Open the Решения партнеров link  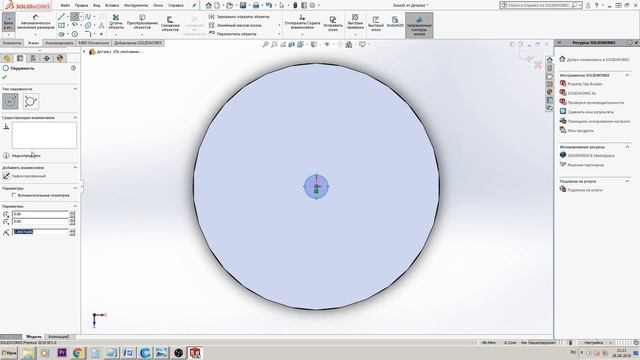(585, 165)
